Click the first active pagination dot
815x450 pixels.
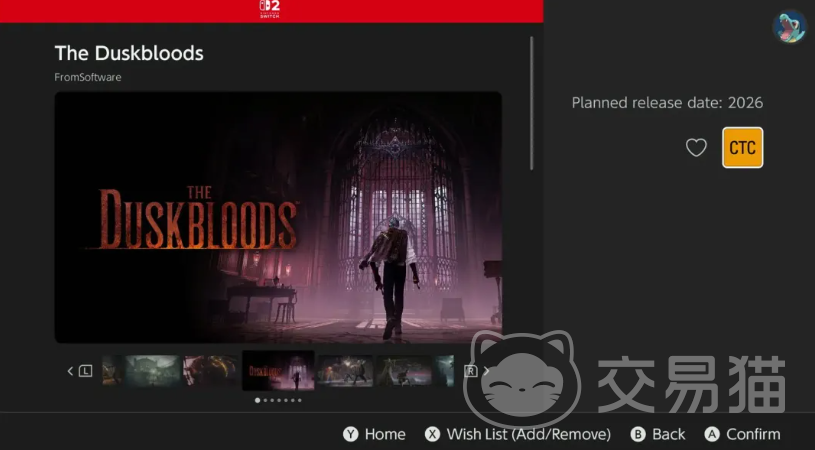click(257, 400)
